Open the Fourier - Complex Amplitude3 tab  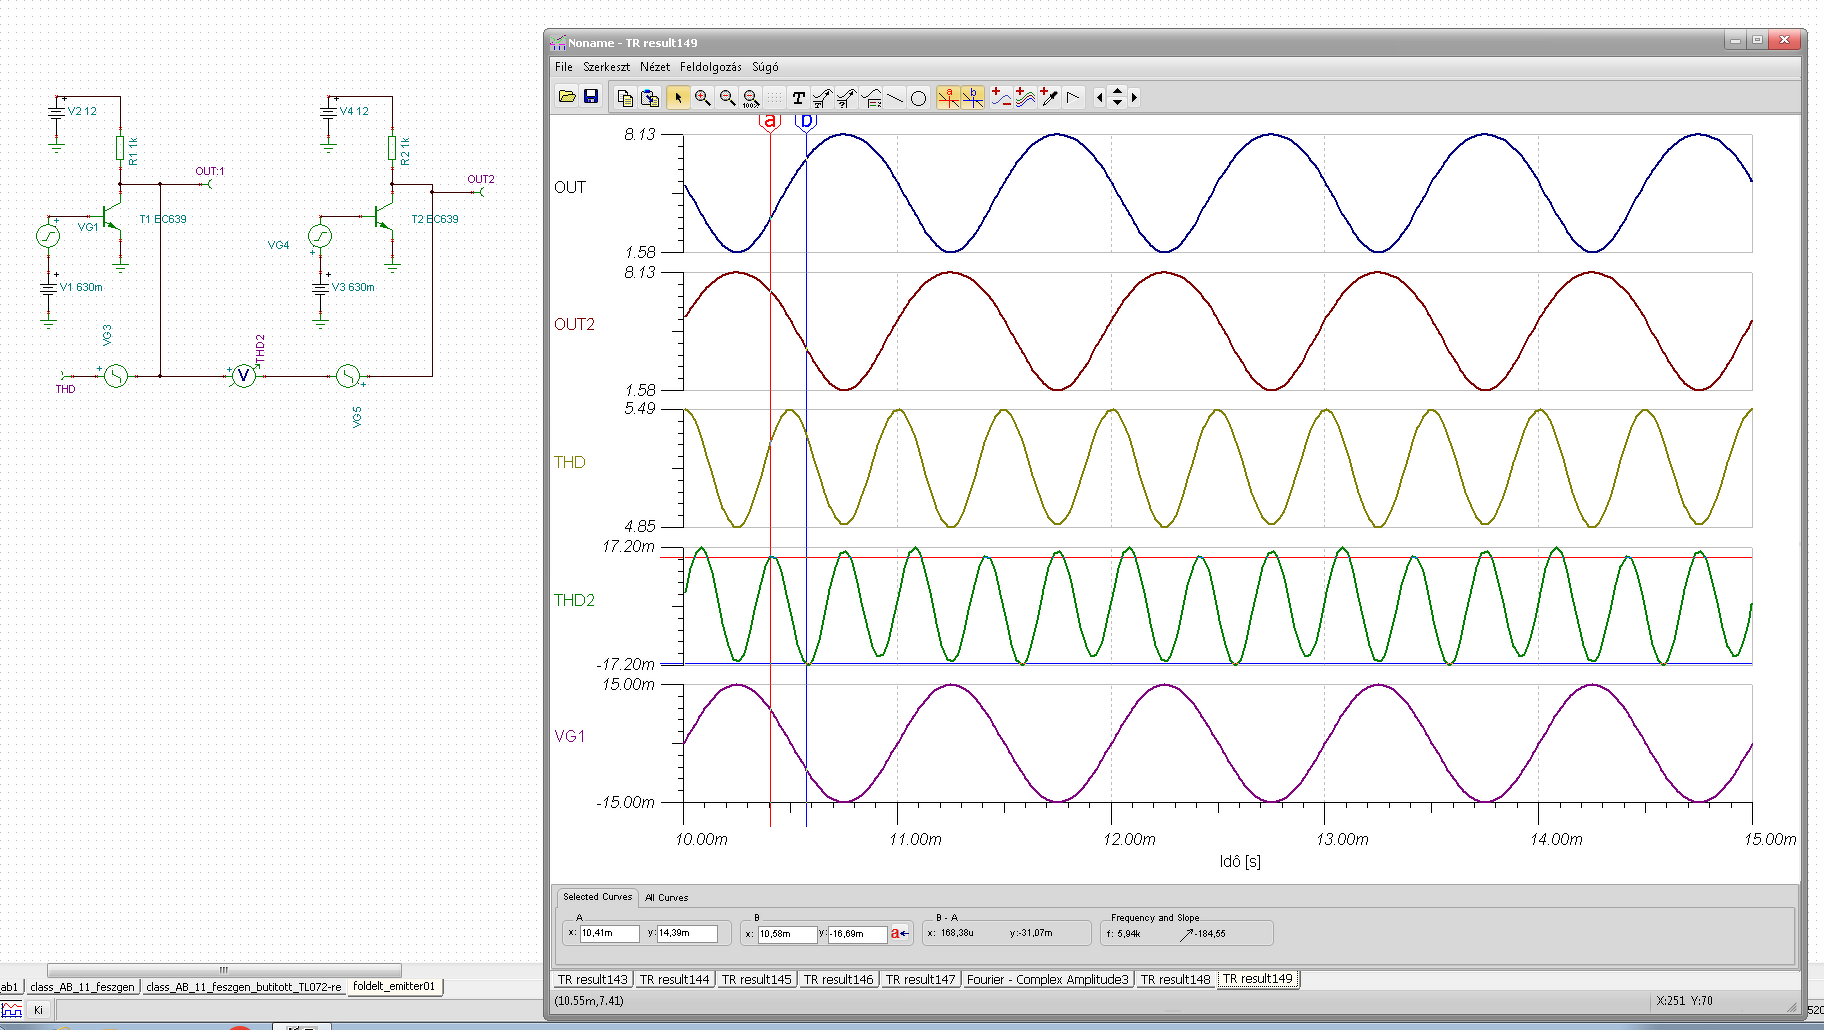(x=1046, y=979)
